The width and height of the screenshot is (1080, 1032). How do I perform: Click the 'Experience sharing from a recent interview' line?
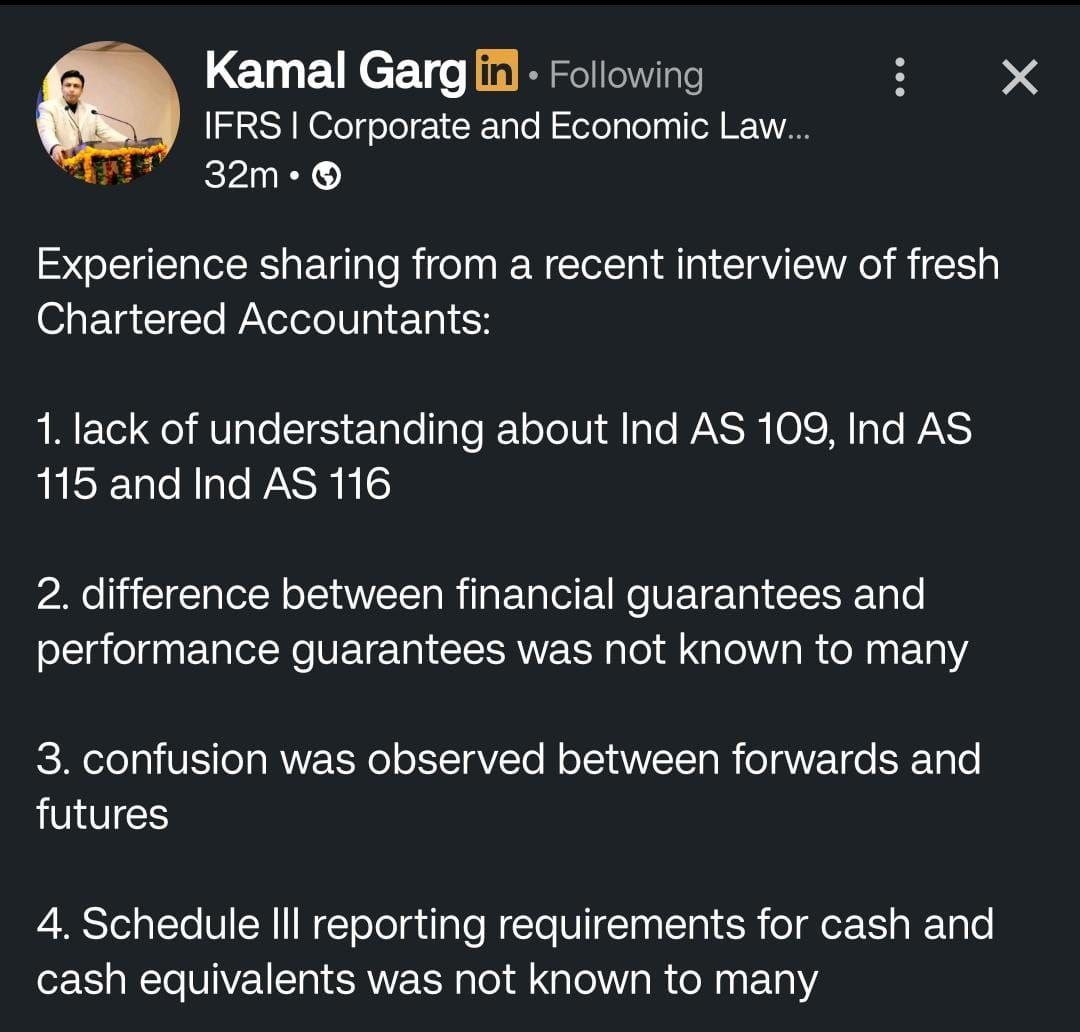click(517, 265)
